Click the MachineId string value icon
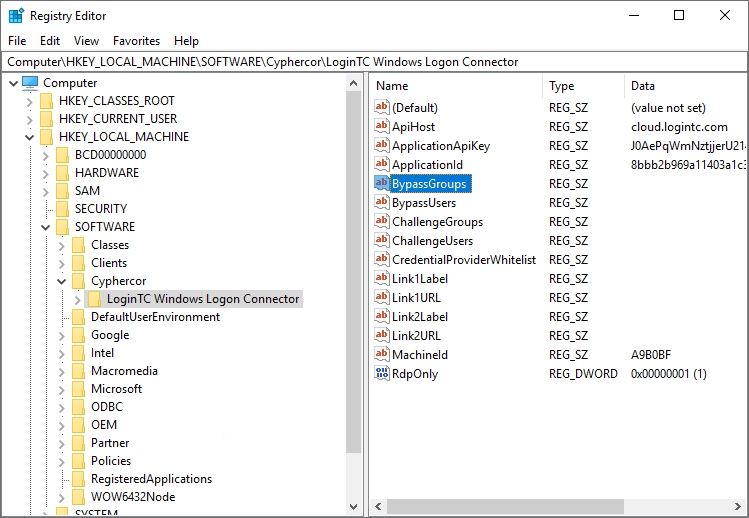 click(x=382, y=355)
